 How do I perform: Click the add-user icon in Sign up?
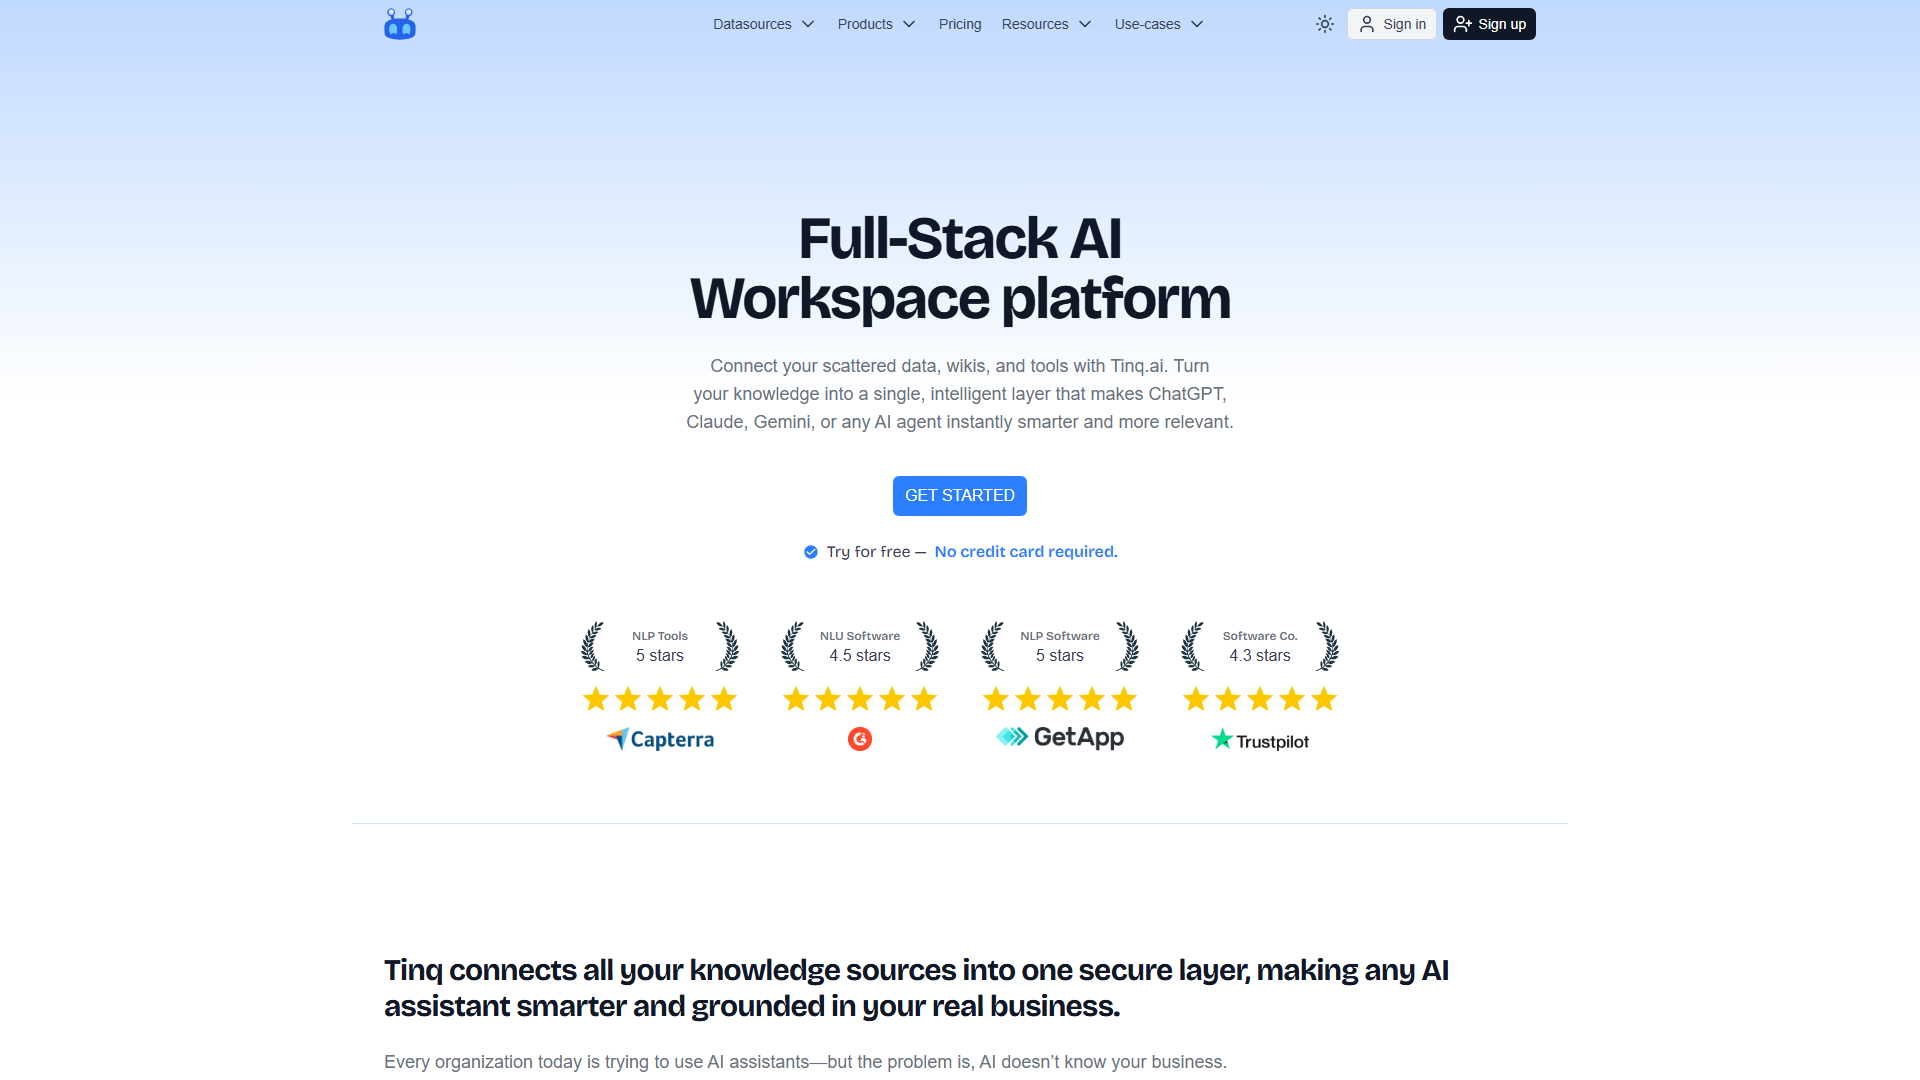[x=1462, y=24]
